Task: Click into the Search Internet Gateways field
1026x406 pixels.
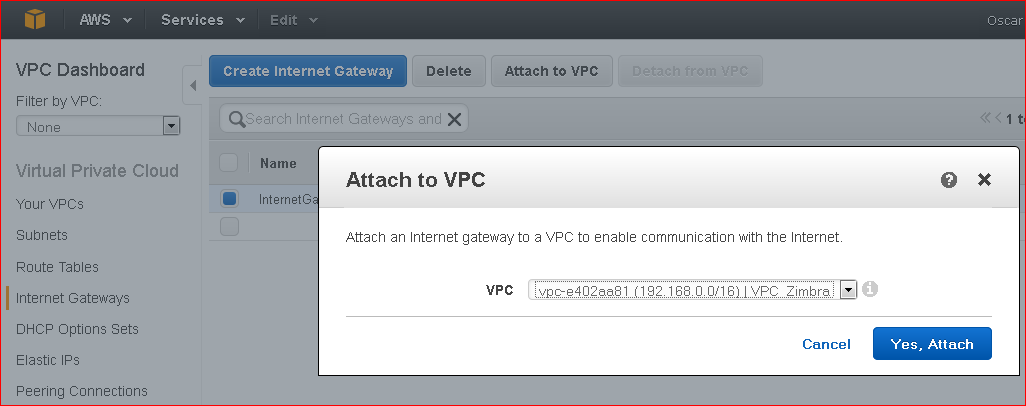Action: coord(344,119)
